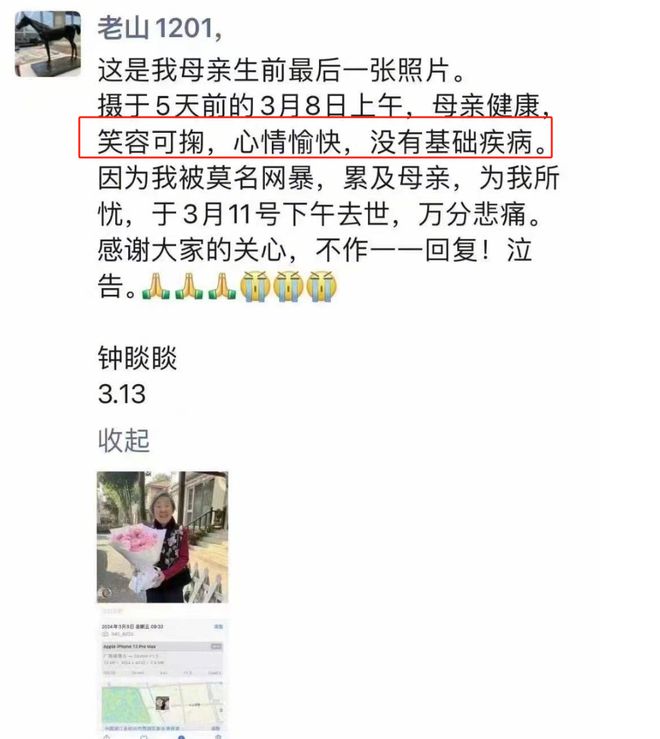Tap the blue location address below the map
This screenshot has width=660, height=739.
141,728
